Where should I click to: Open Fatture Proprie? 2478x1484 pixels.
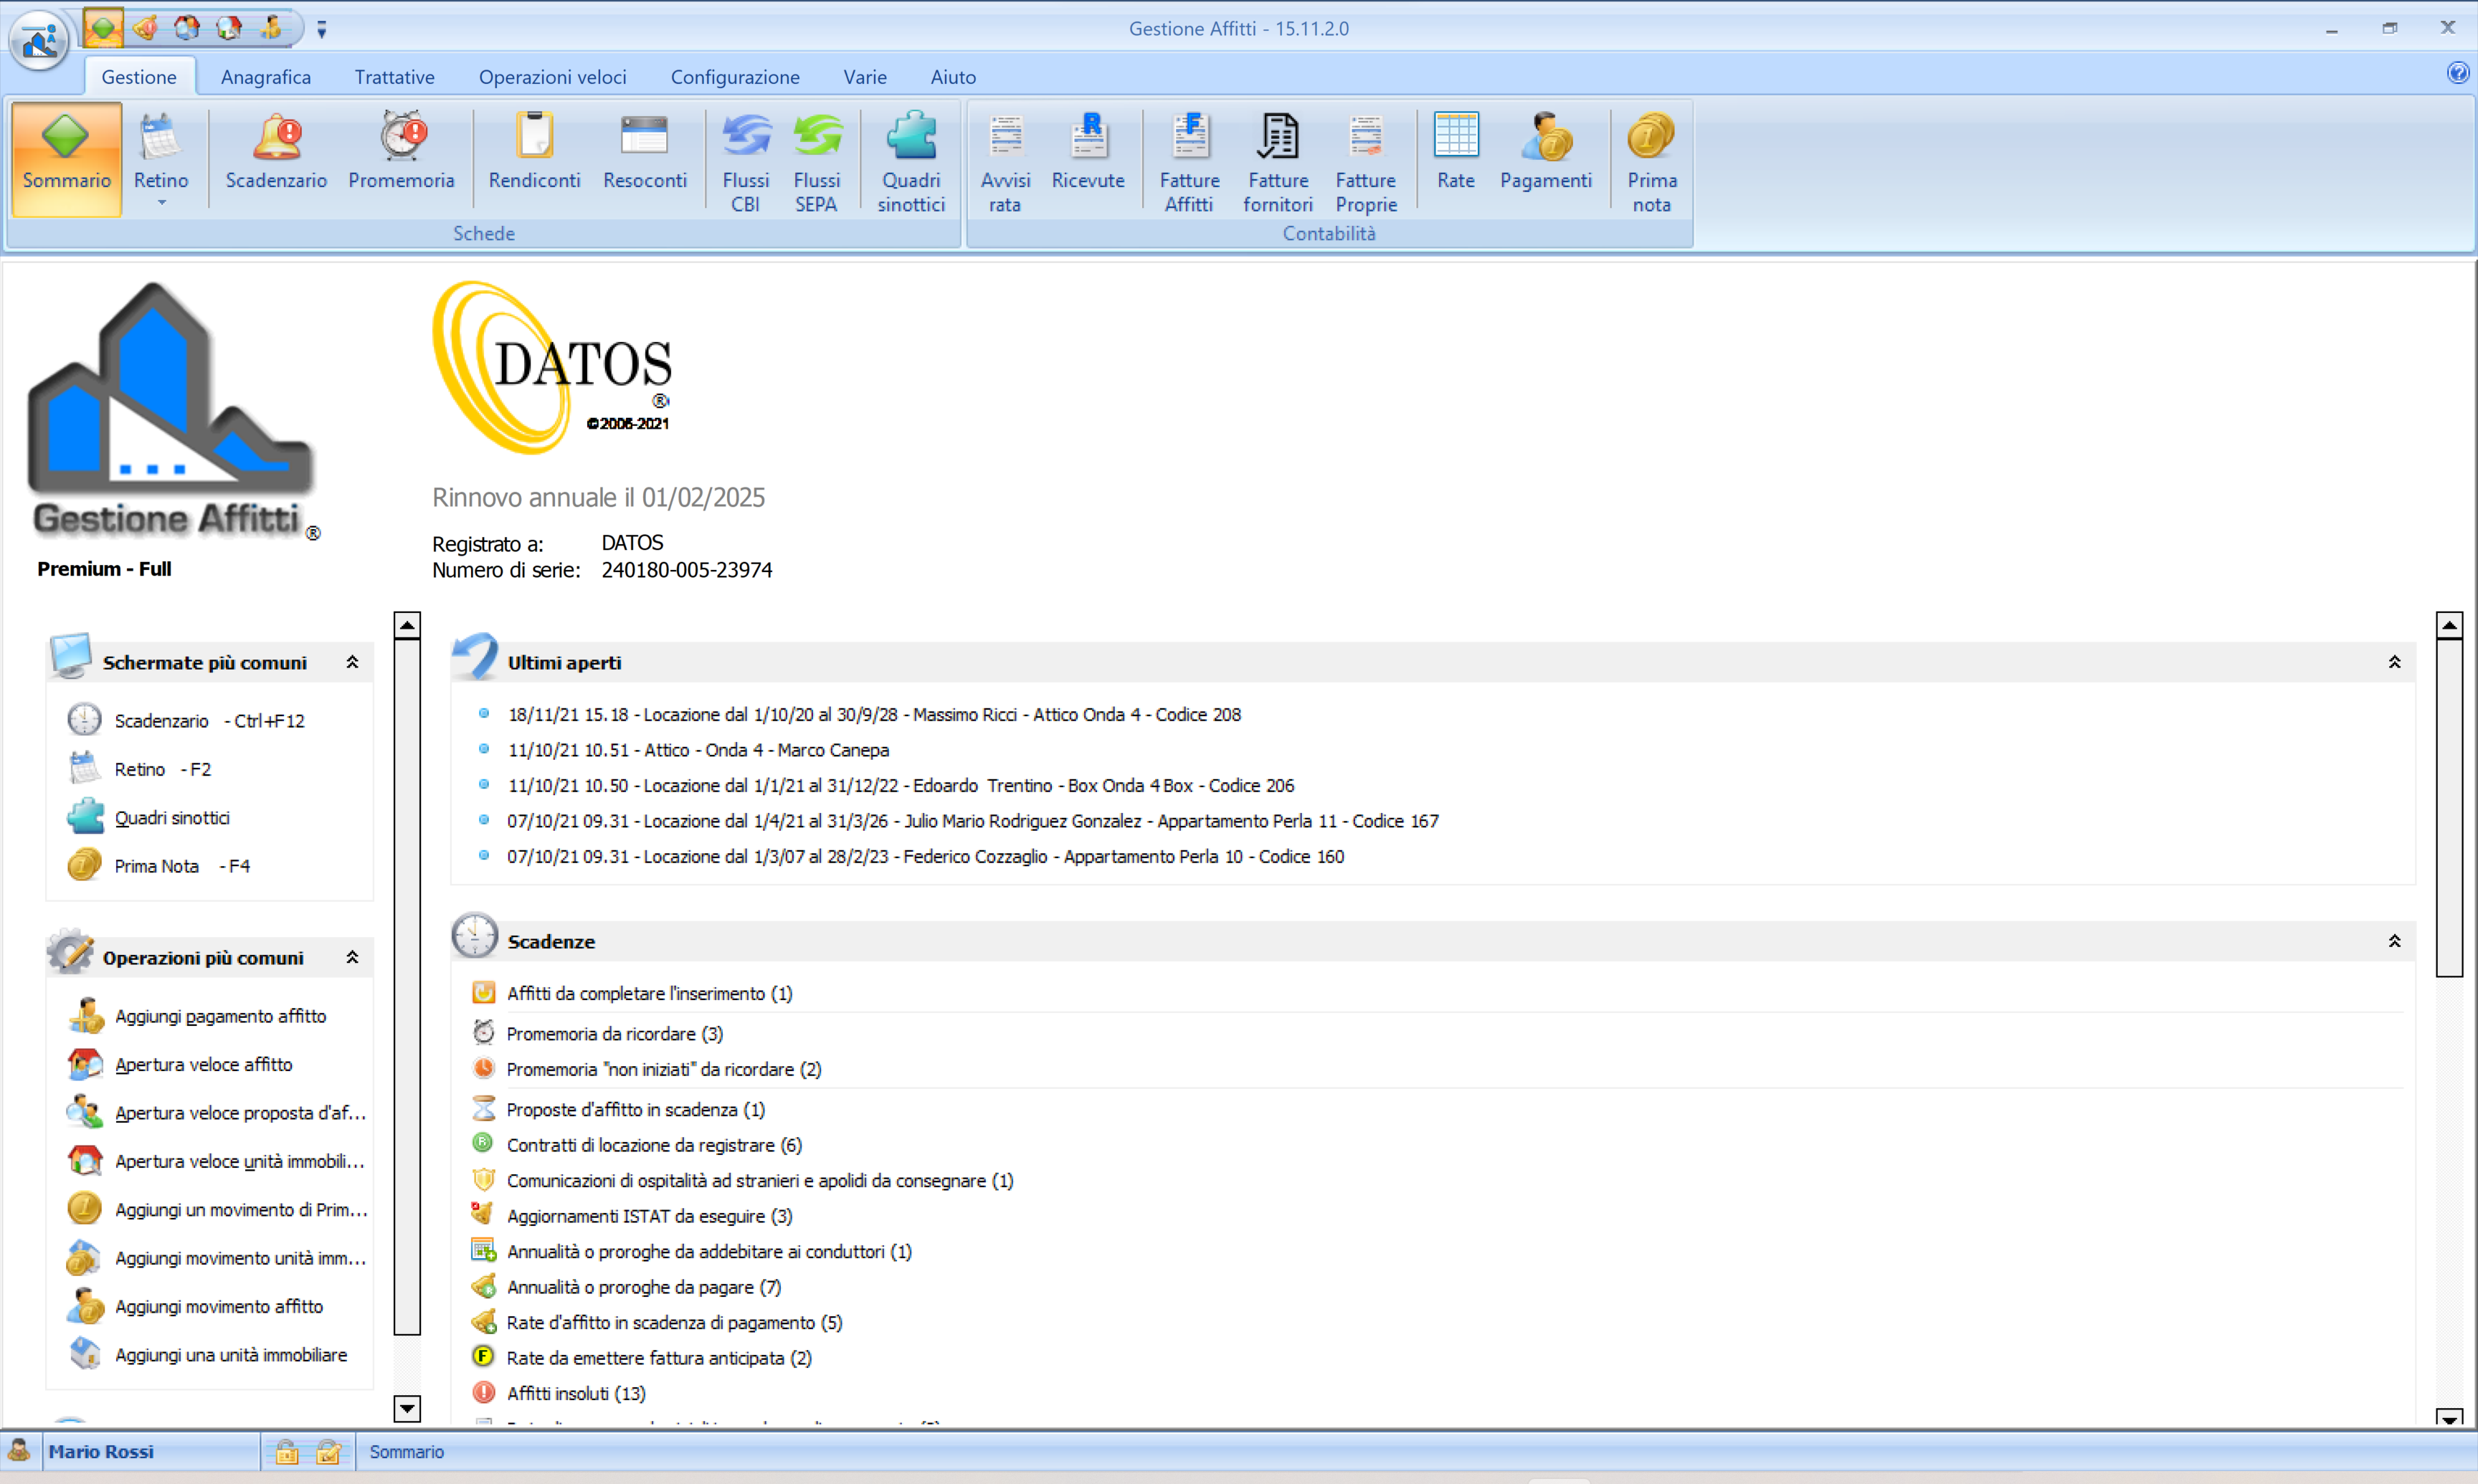[1365, 162]
